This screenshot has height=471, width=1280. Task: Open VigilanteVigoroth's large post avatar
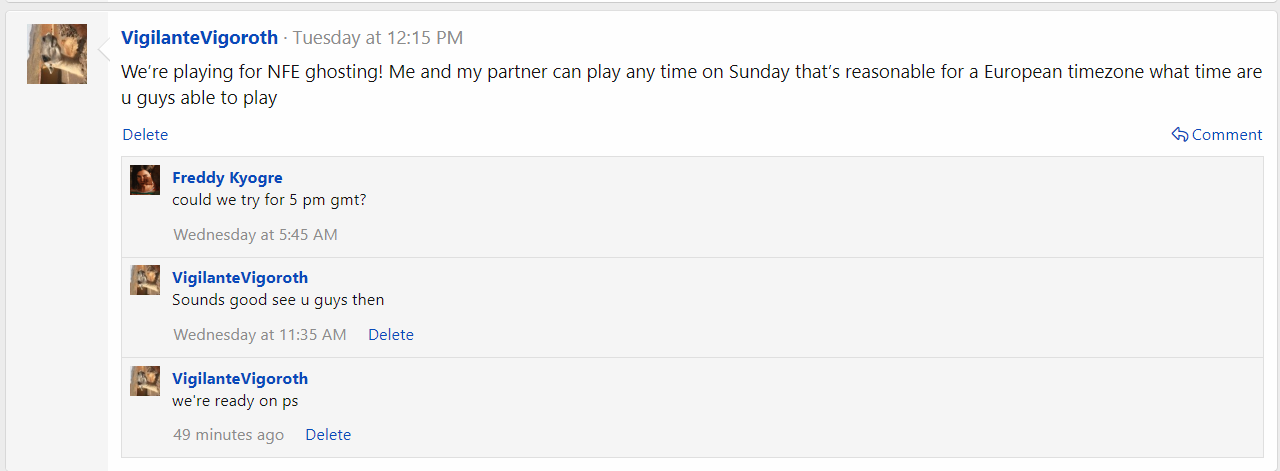[57, 54]
